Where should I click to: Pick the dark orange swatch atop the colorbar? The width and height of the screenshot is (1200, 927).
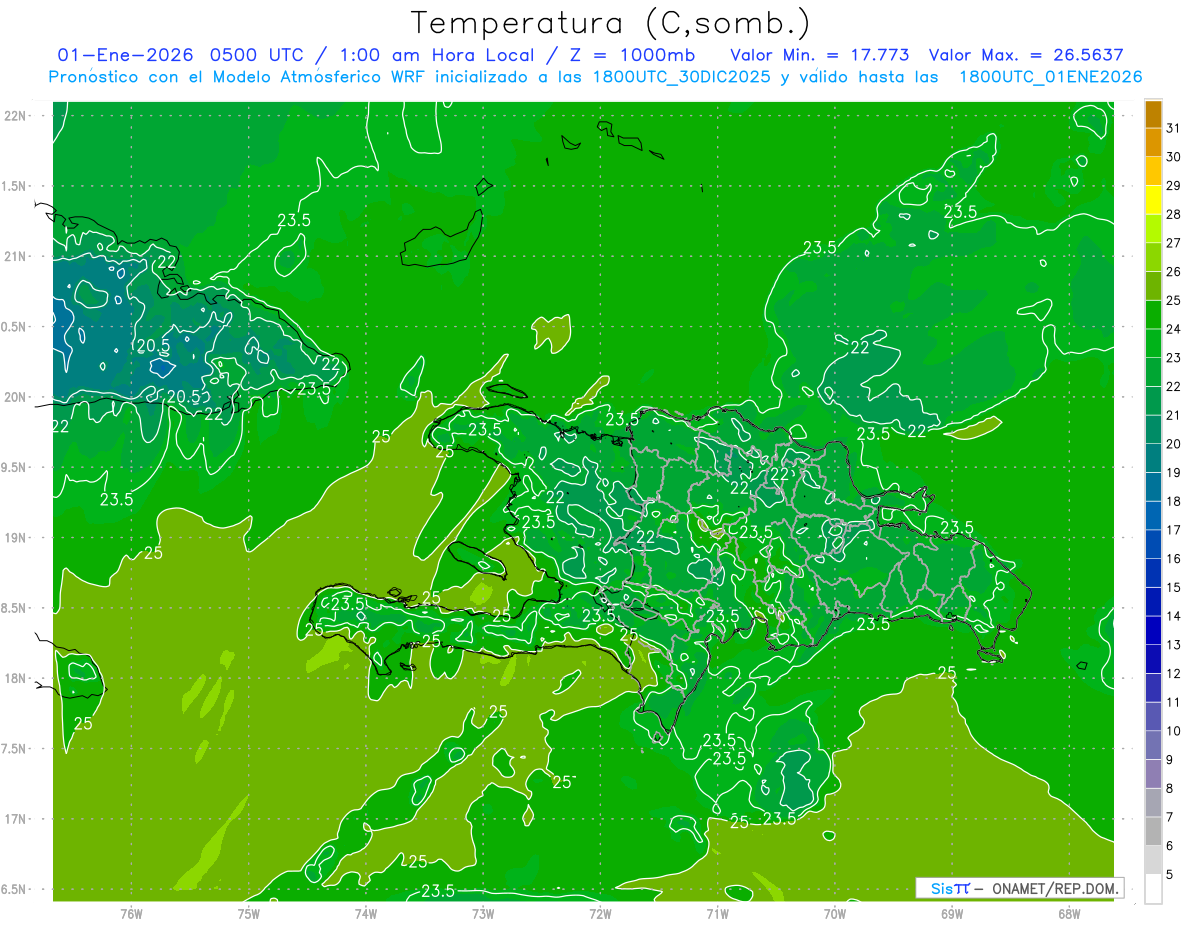1153,114
